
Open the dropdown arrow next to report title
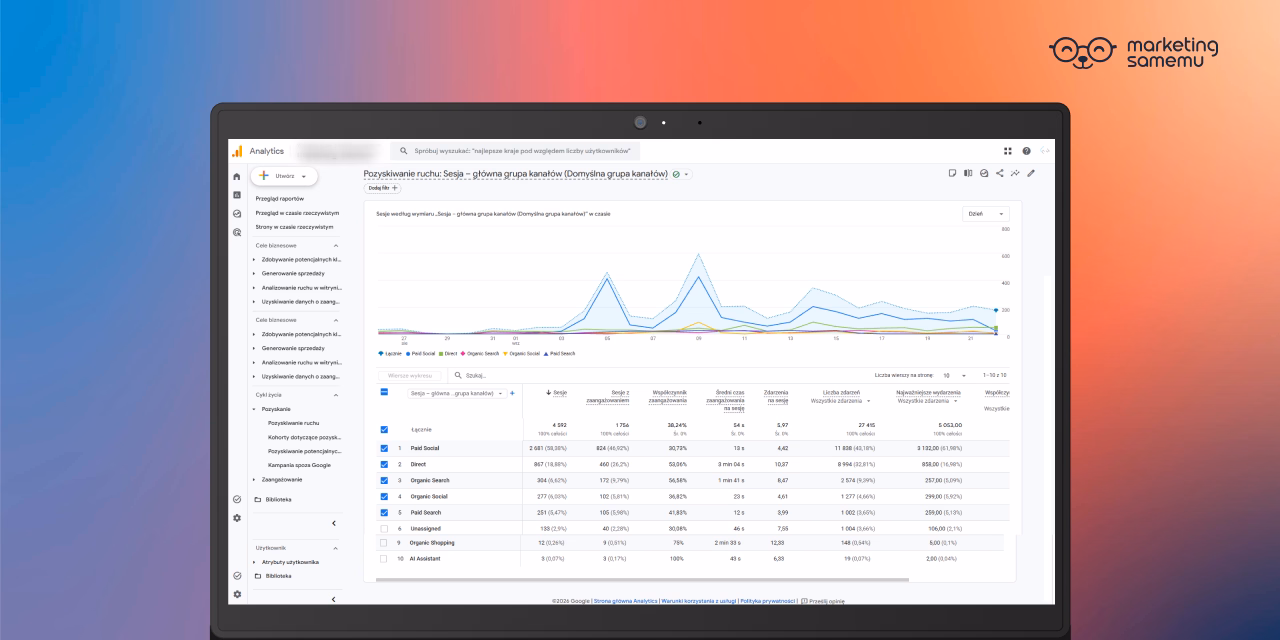pyautogui.click(x=688, y=174)
